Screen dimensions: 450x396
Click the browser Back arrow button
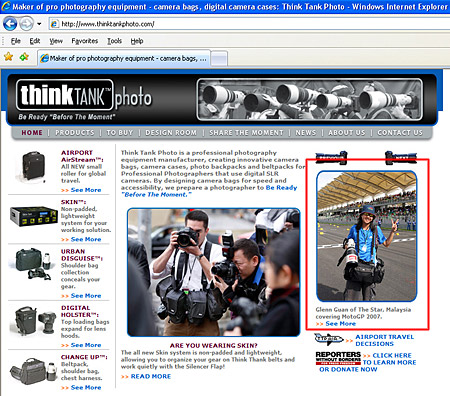[x=10, y=24]
